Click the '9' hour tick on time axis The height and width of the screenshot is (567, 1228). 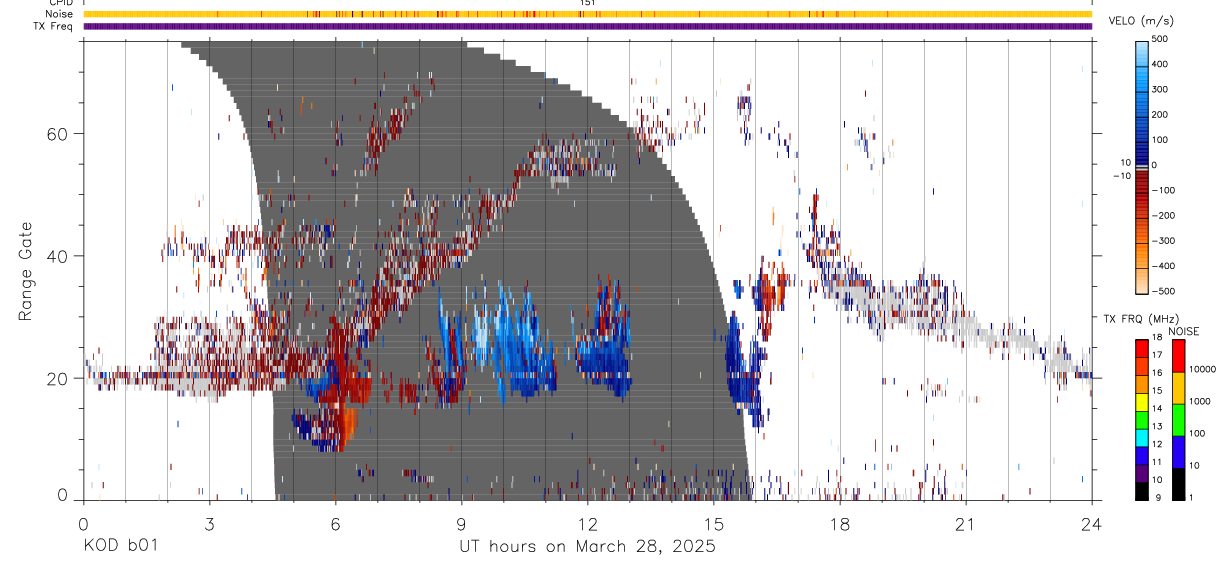(461, 523)
